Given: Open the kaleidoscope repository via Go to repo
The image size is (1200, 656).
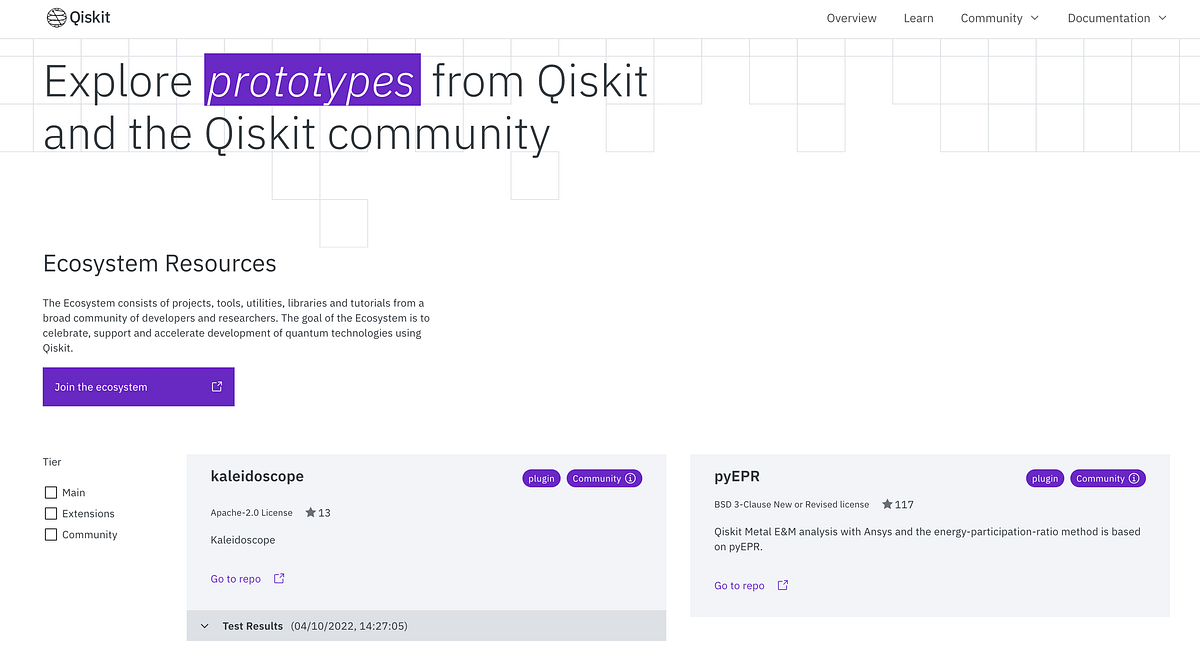Looking at the screenshot, I should coord(235,578).
